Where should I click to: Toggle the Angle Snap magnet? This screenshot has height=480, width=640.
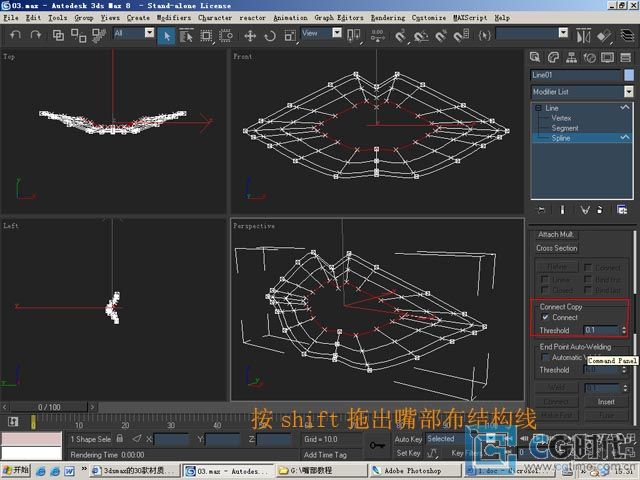point(421,36)
